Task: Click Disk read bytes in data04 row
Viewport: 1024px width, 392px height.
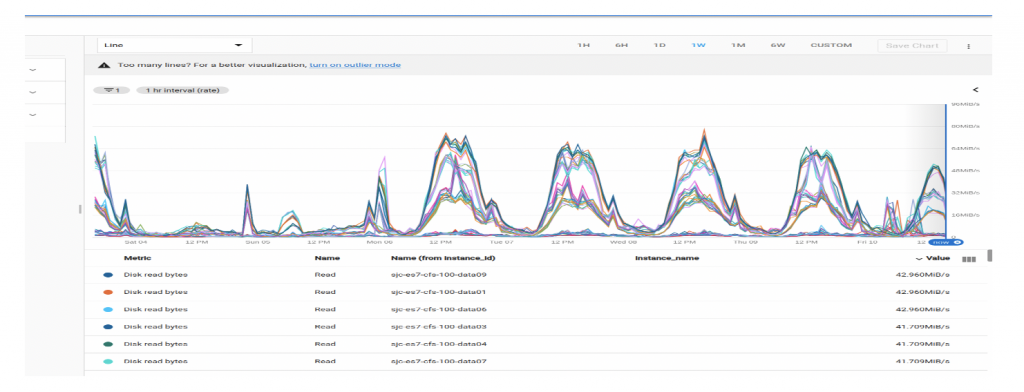Action: 155,344
